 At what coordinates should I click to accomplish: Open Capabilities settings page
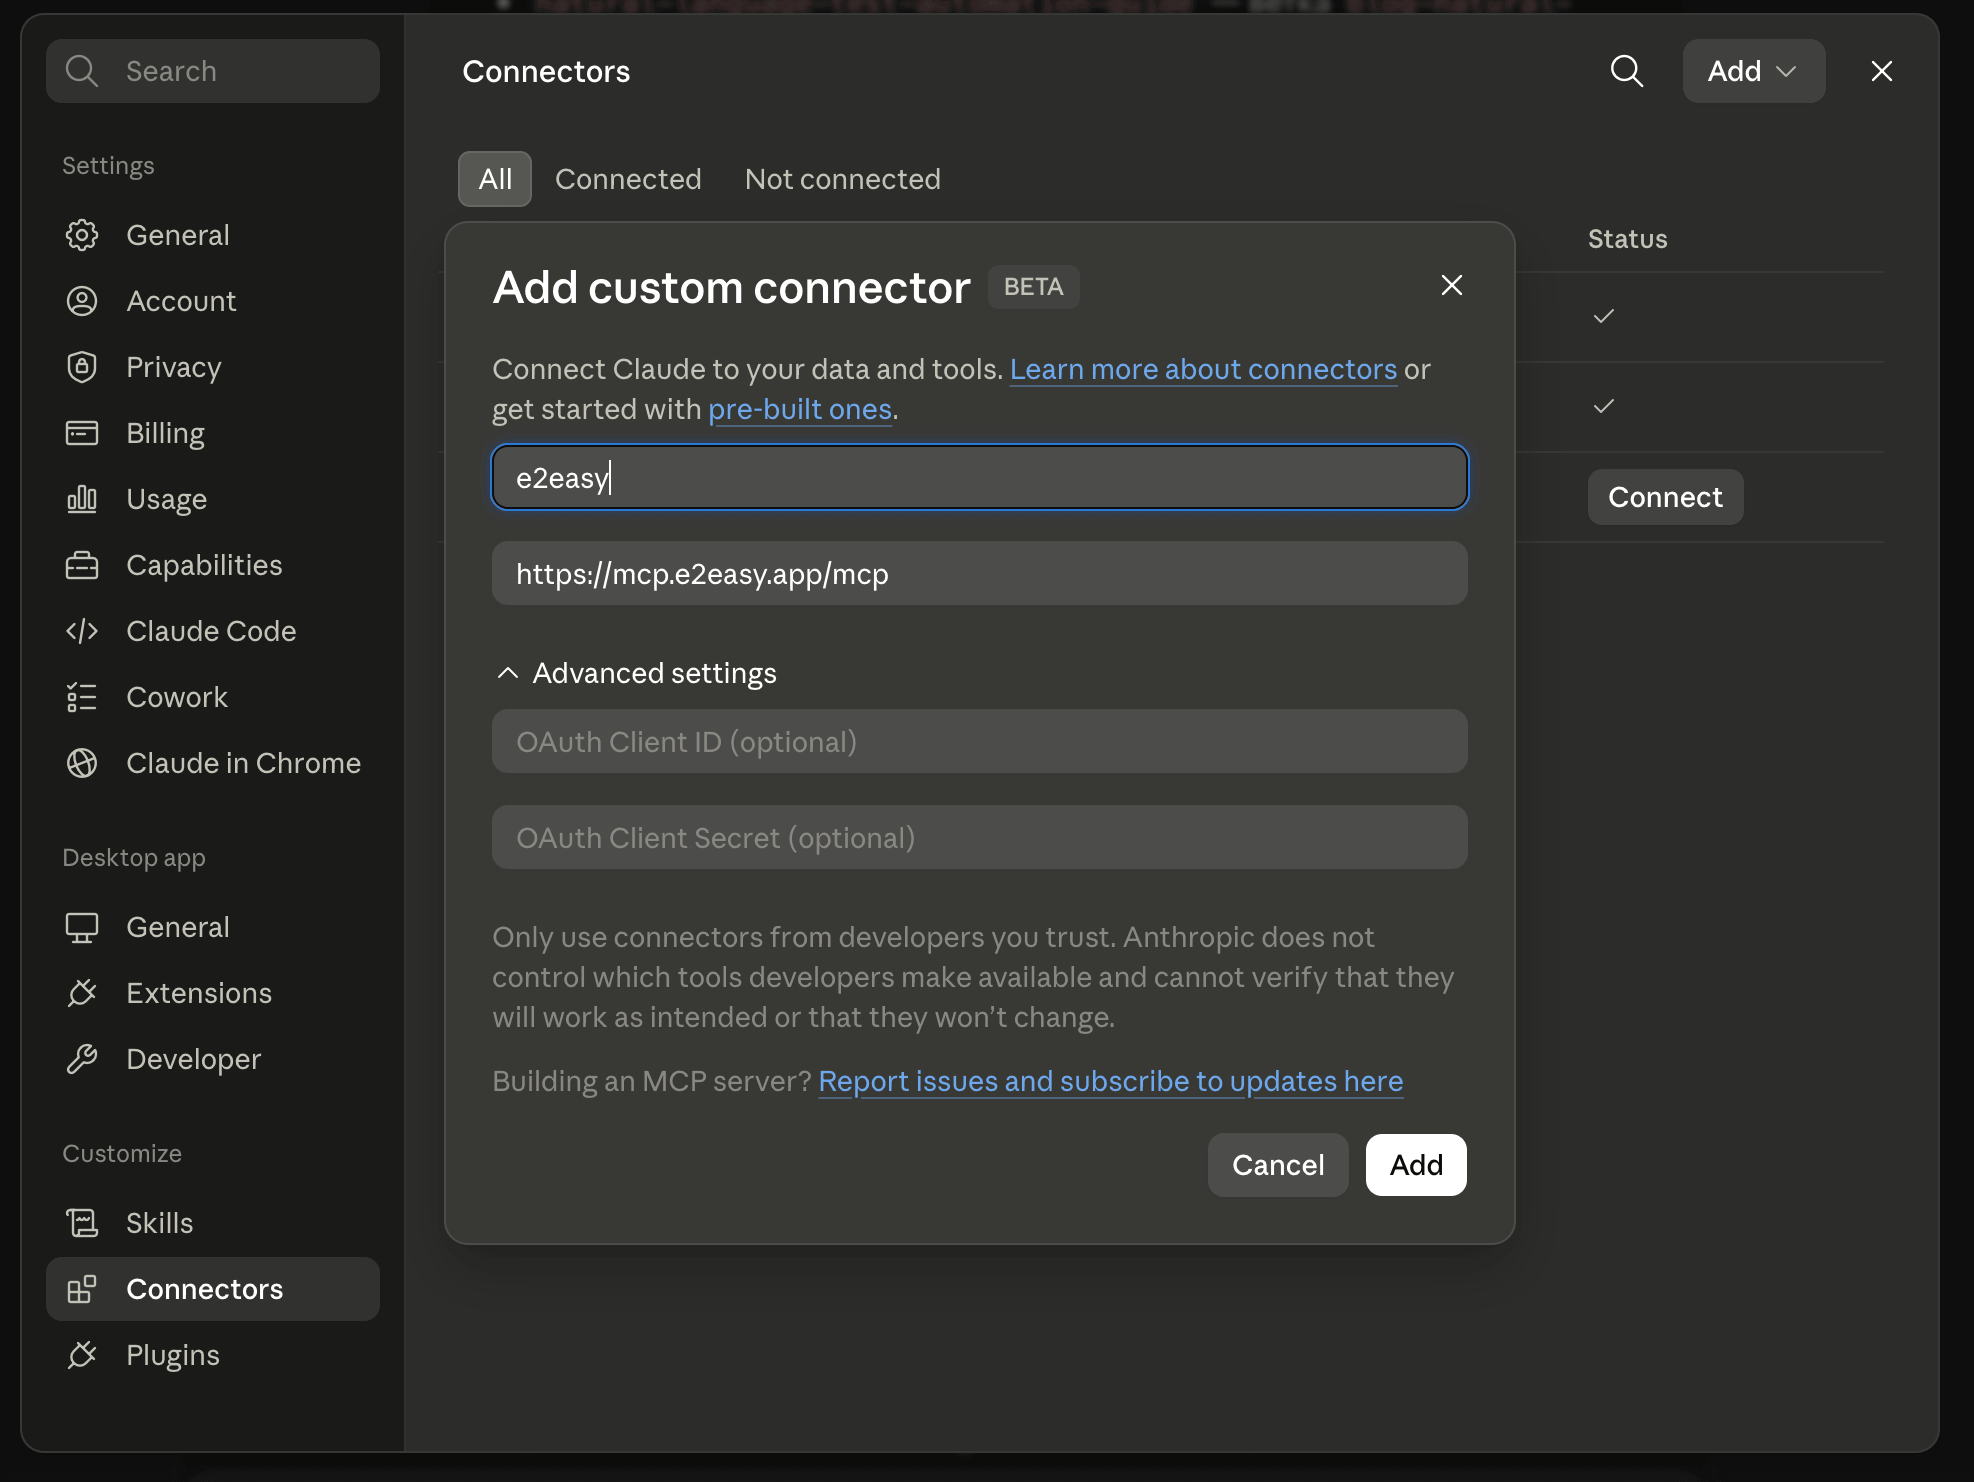(212, 565)
